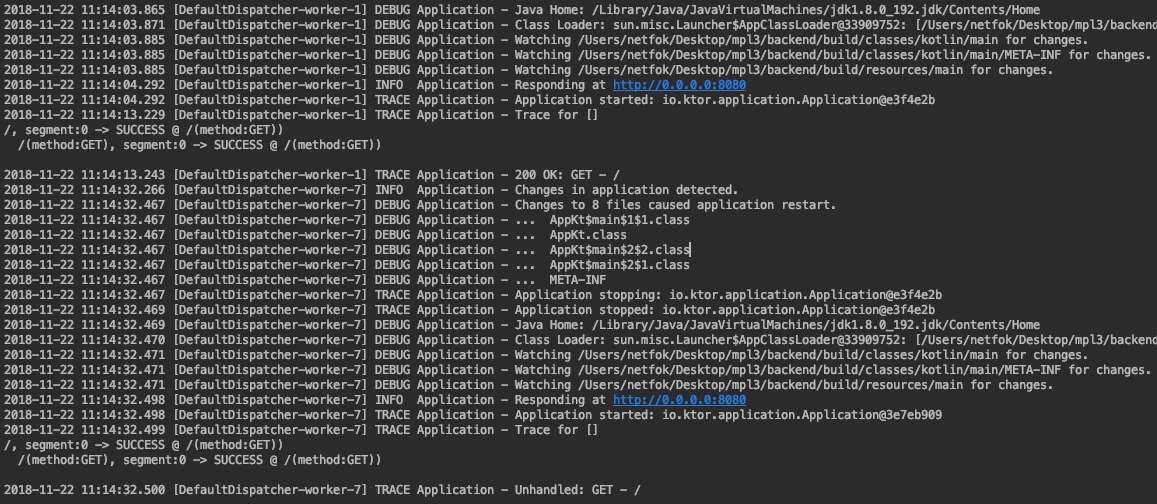Click the timestamp "11:14:32.266"
1157x504 pixels.
(x=123, y=190)
